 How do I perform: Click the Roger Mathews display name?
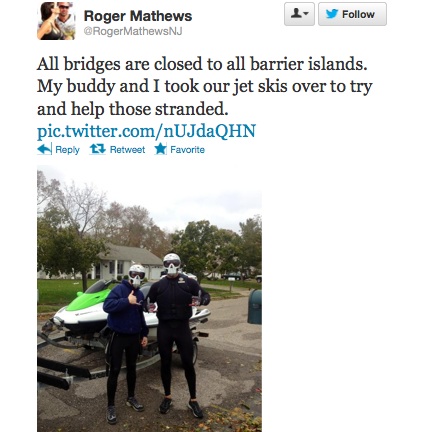point(138,16)
